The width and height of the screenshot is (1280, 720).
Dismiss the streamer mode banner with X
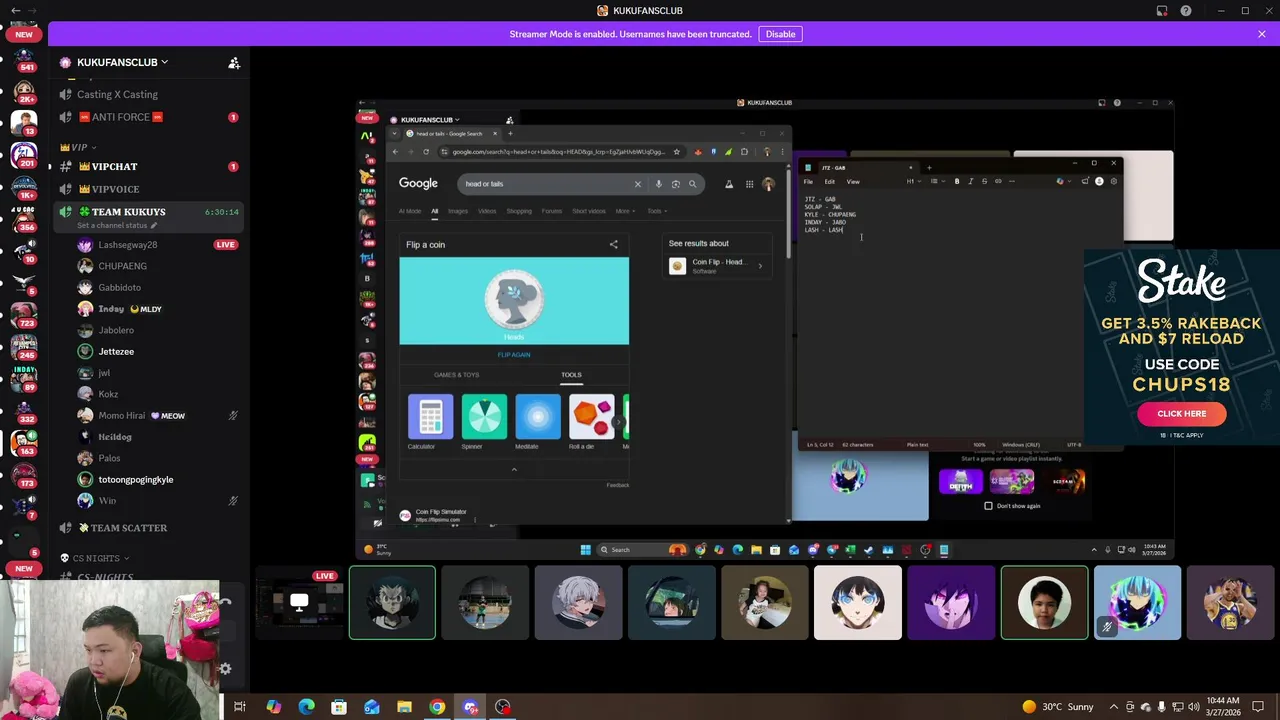pyautogui.click(x=1262, y=34)
